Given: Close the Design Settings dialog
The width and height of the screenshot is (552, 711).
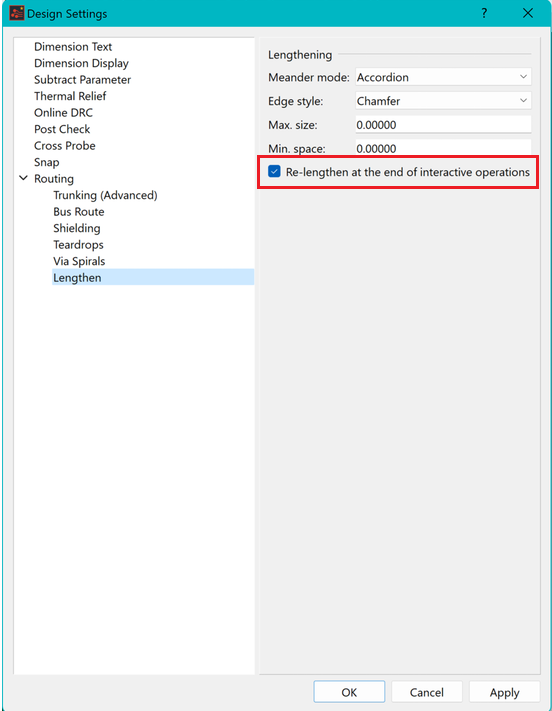Looking at the screenshot, I should pyautogui.click(x=528, y=13).
